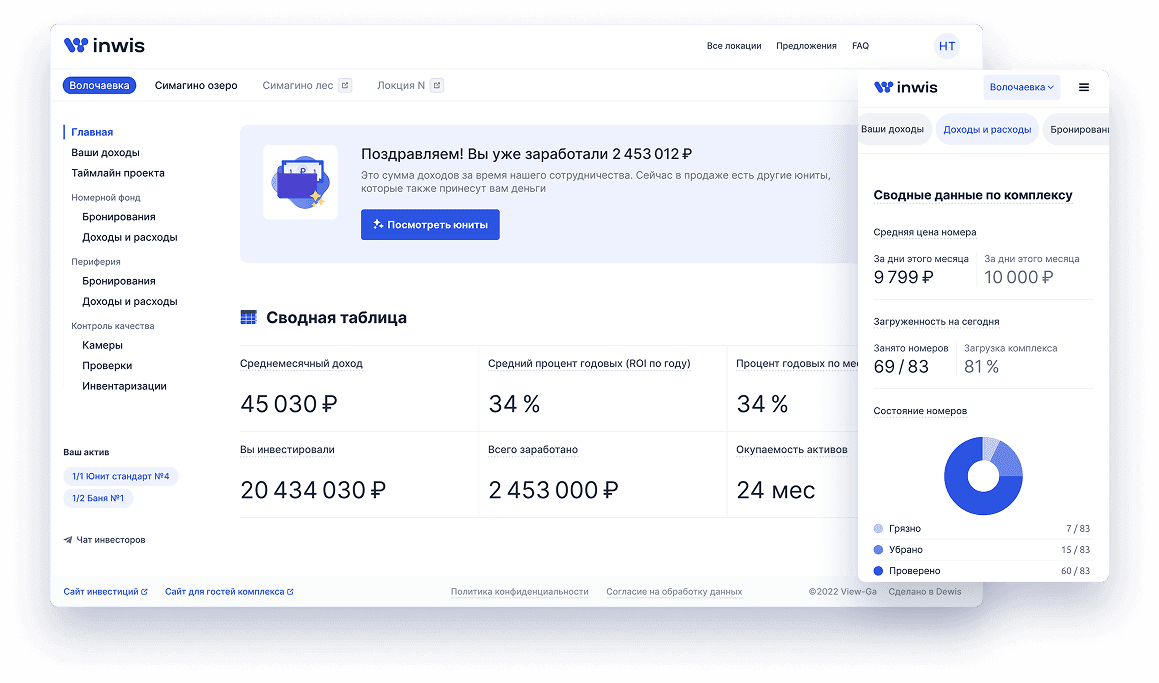Open Чат инвесторов link

pyautogui.click(x=105, y=540)
